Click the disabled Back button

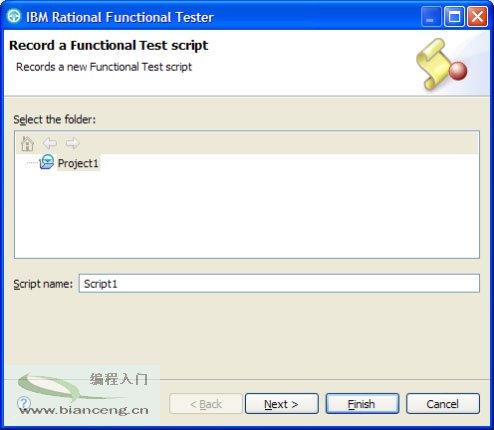click(206, 404)
